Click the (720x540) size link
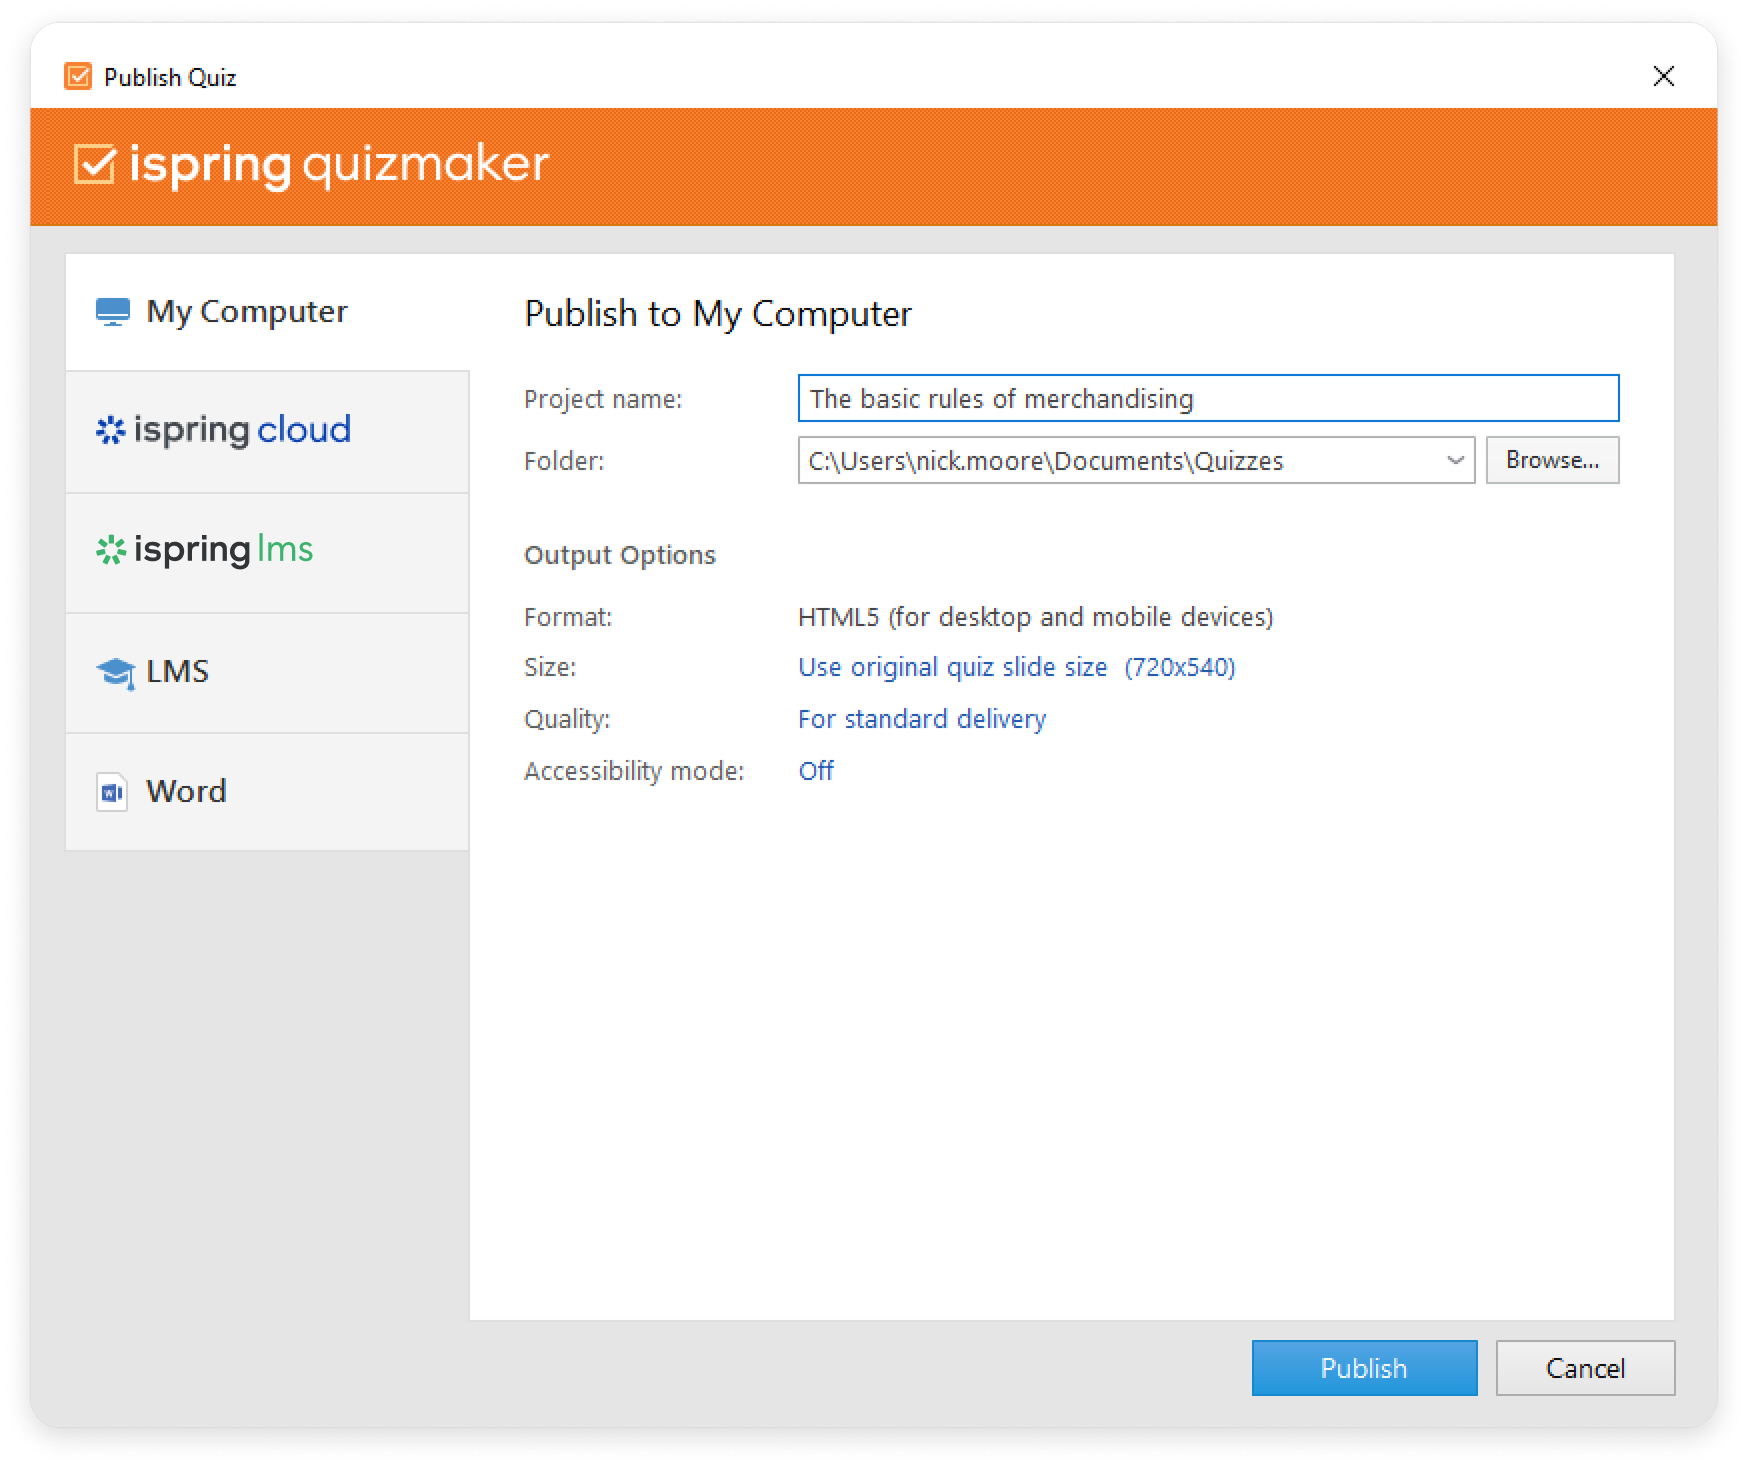The width and height of the screenshot is (1748, 1466). click(1180, 667)
